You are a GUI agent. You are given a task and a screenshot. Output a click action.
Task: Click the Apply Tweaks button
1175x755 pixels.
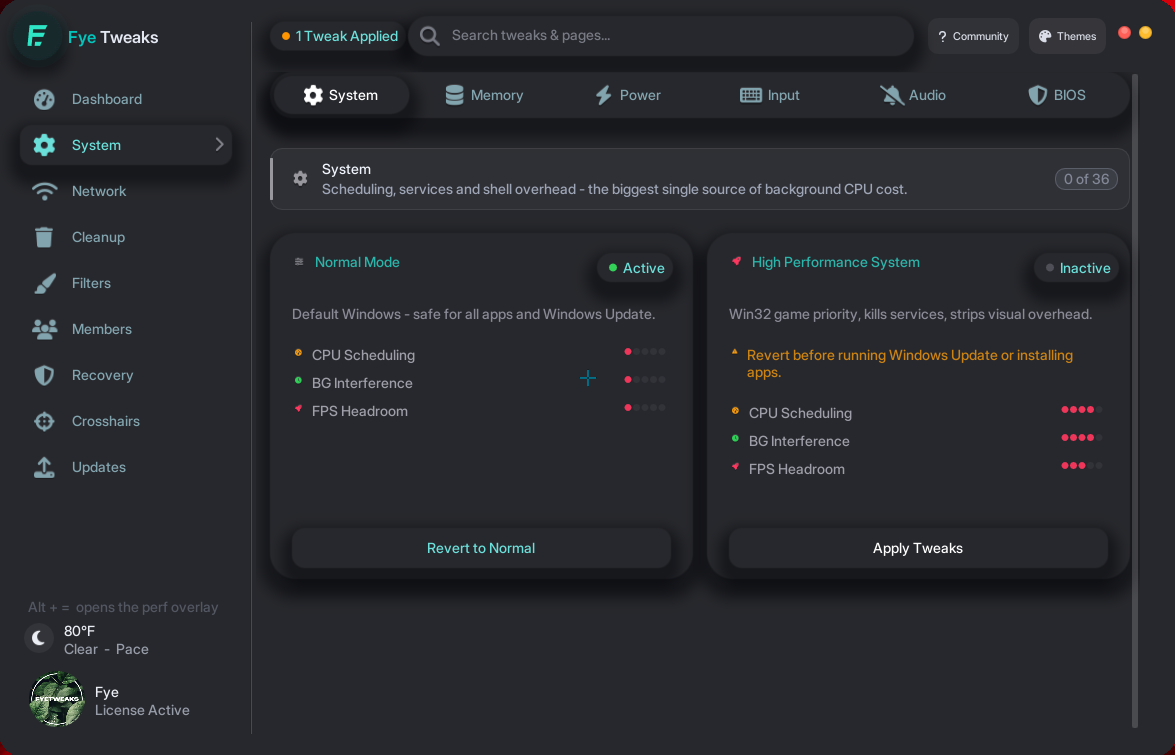pyautogui.click(x=918, y=548)
